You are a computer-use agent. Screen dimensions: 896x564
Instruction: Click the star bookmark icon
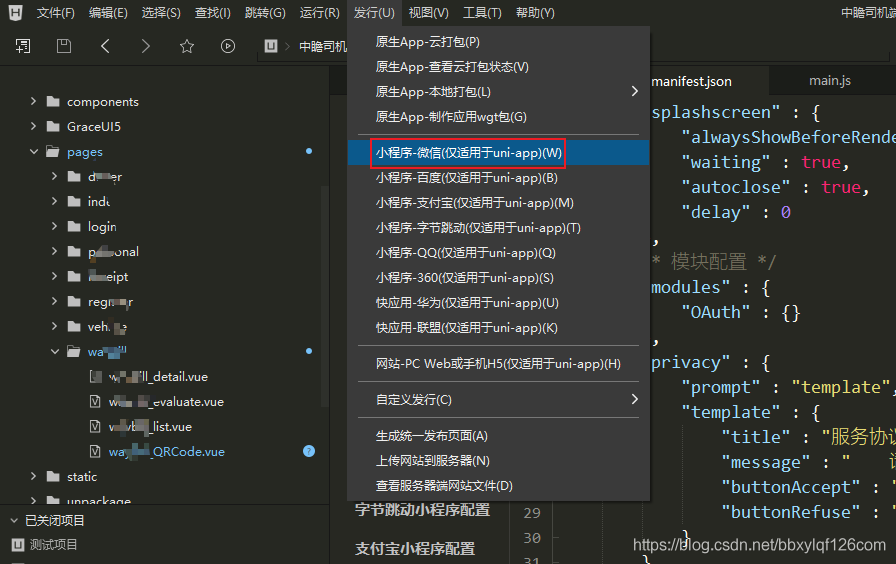point(187,46)
